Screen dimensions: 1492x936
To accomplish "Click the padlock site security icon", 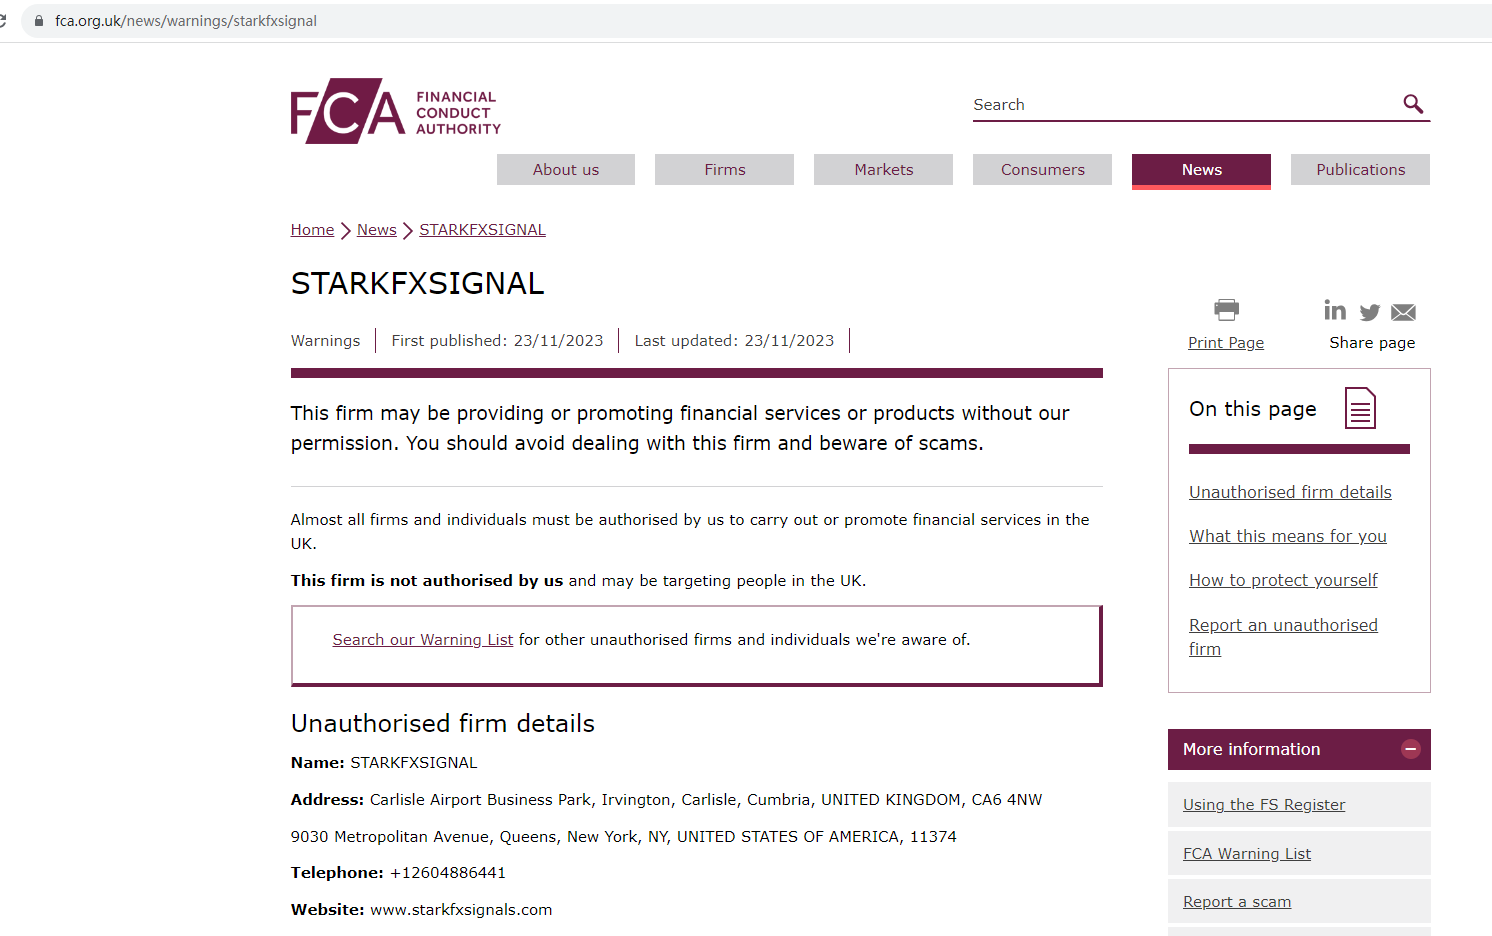I will [x=39, y=21].
